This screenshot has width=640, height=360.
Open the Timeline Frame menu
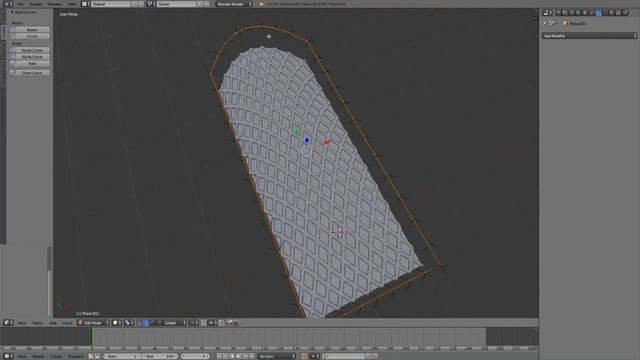56,356
